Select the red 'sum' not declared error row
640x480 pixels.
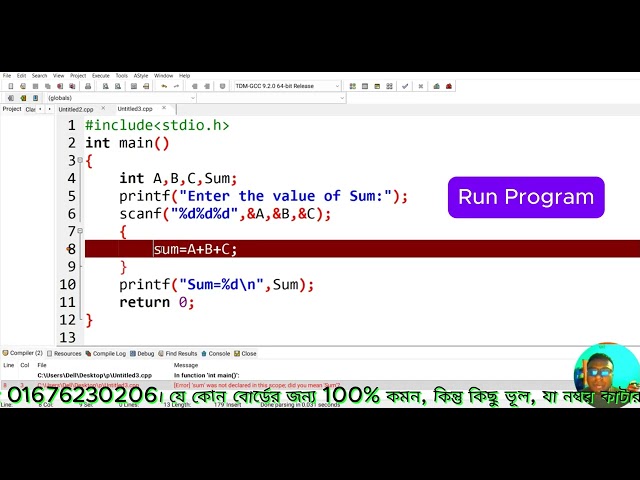(x=286, y=385)
